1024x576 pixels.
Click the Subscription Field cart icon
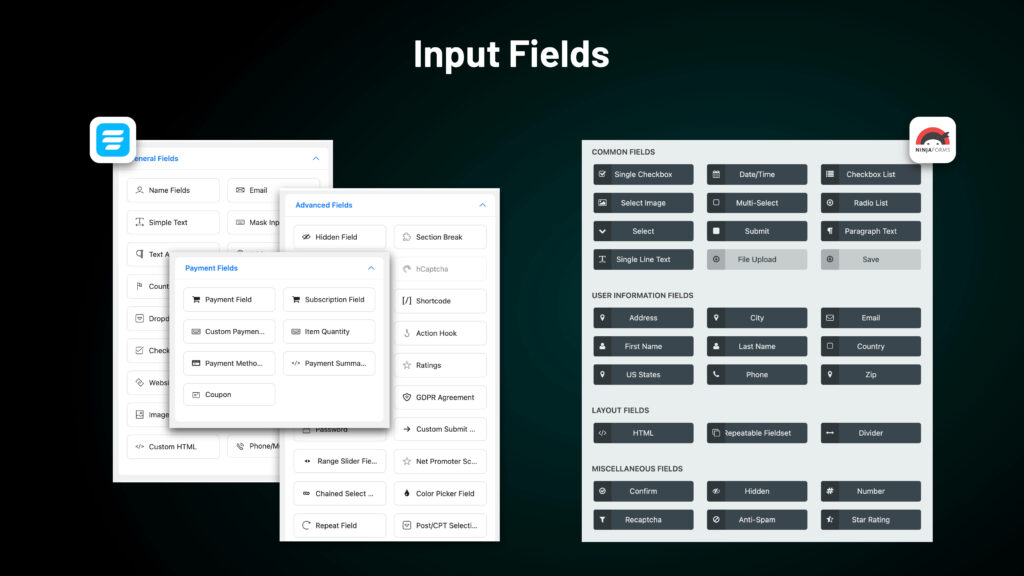tap(296, 300)
